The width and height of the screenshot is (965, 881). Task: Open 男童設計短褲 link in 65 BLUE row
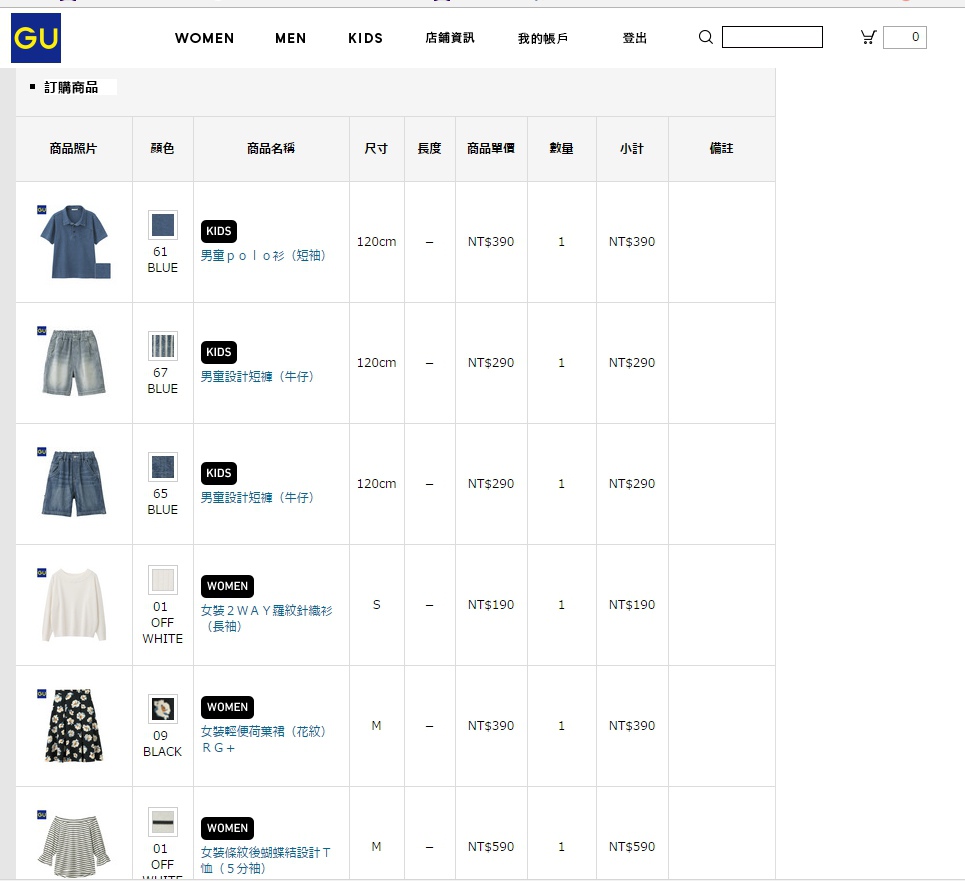point(257,497)
